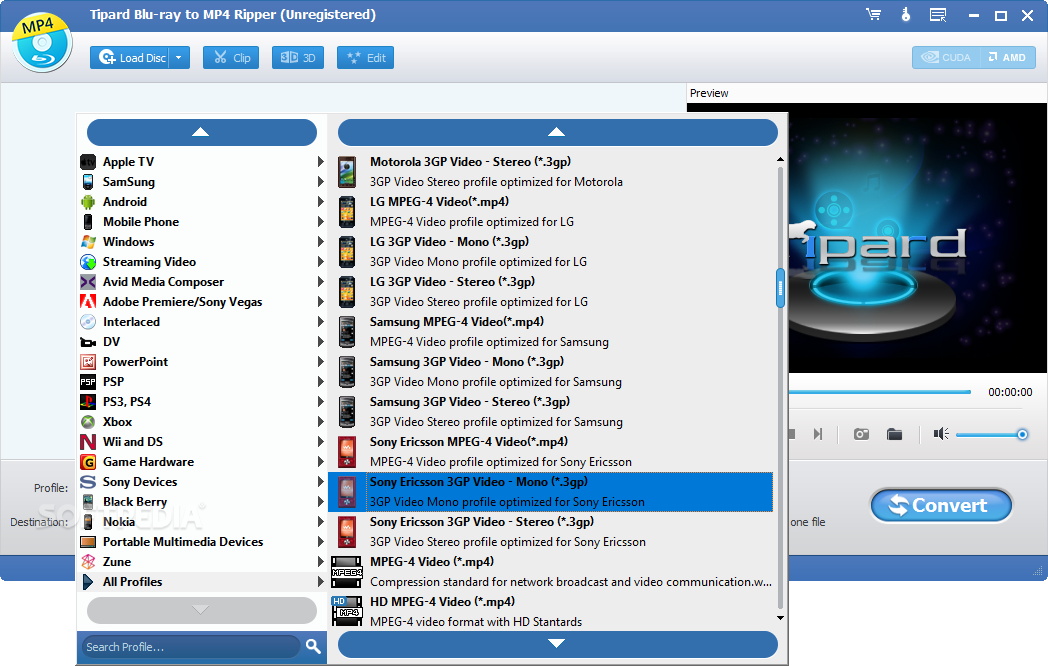Screen dimensions: 1048x666
Task: Choose Sony Ericsson MPEG-4 Video profile
Action: [551, 452]
